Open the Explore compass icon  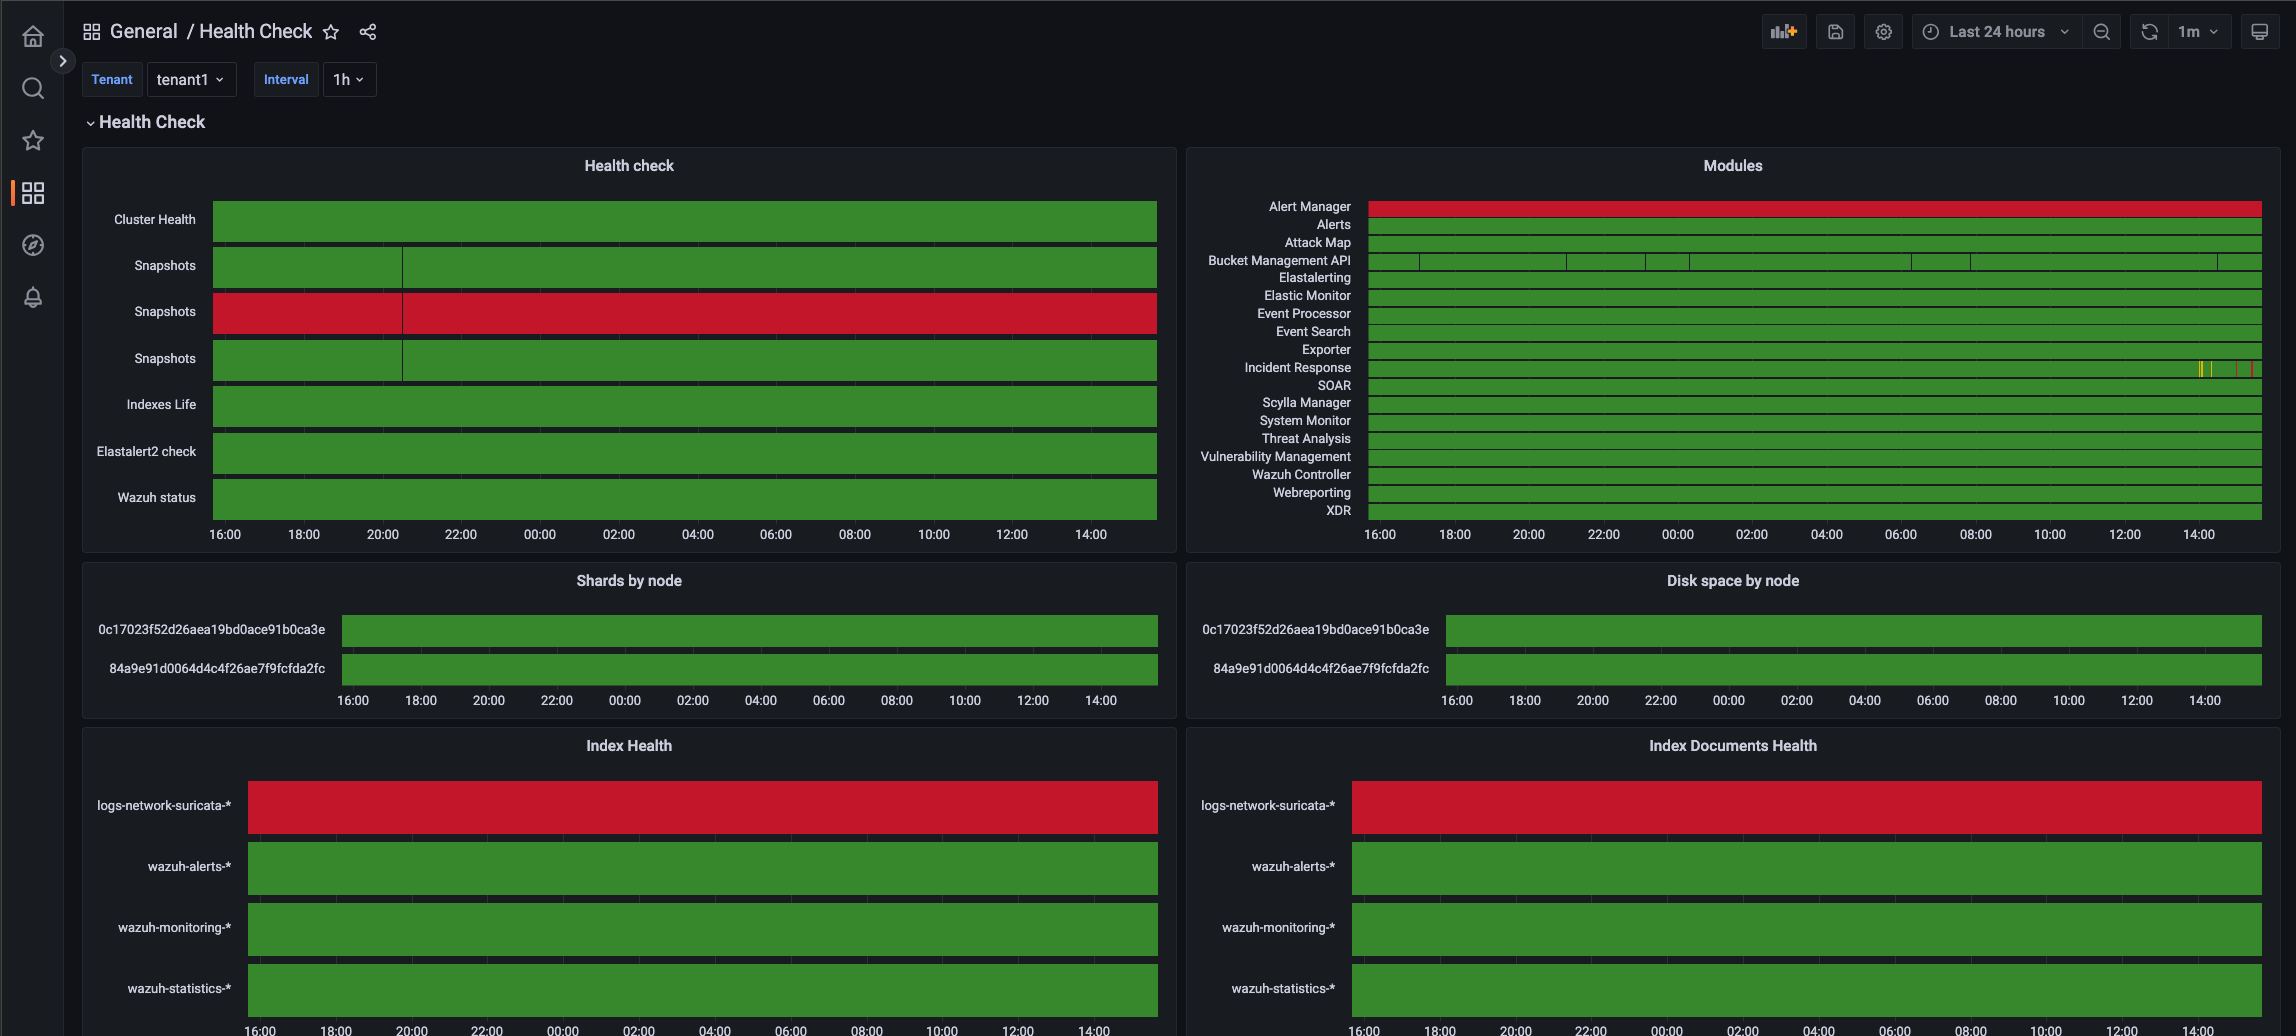(x=33, y=245)
